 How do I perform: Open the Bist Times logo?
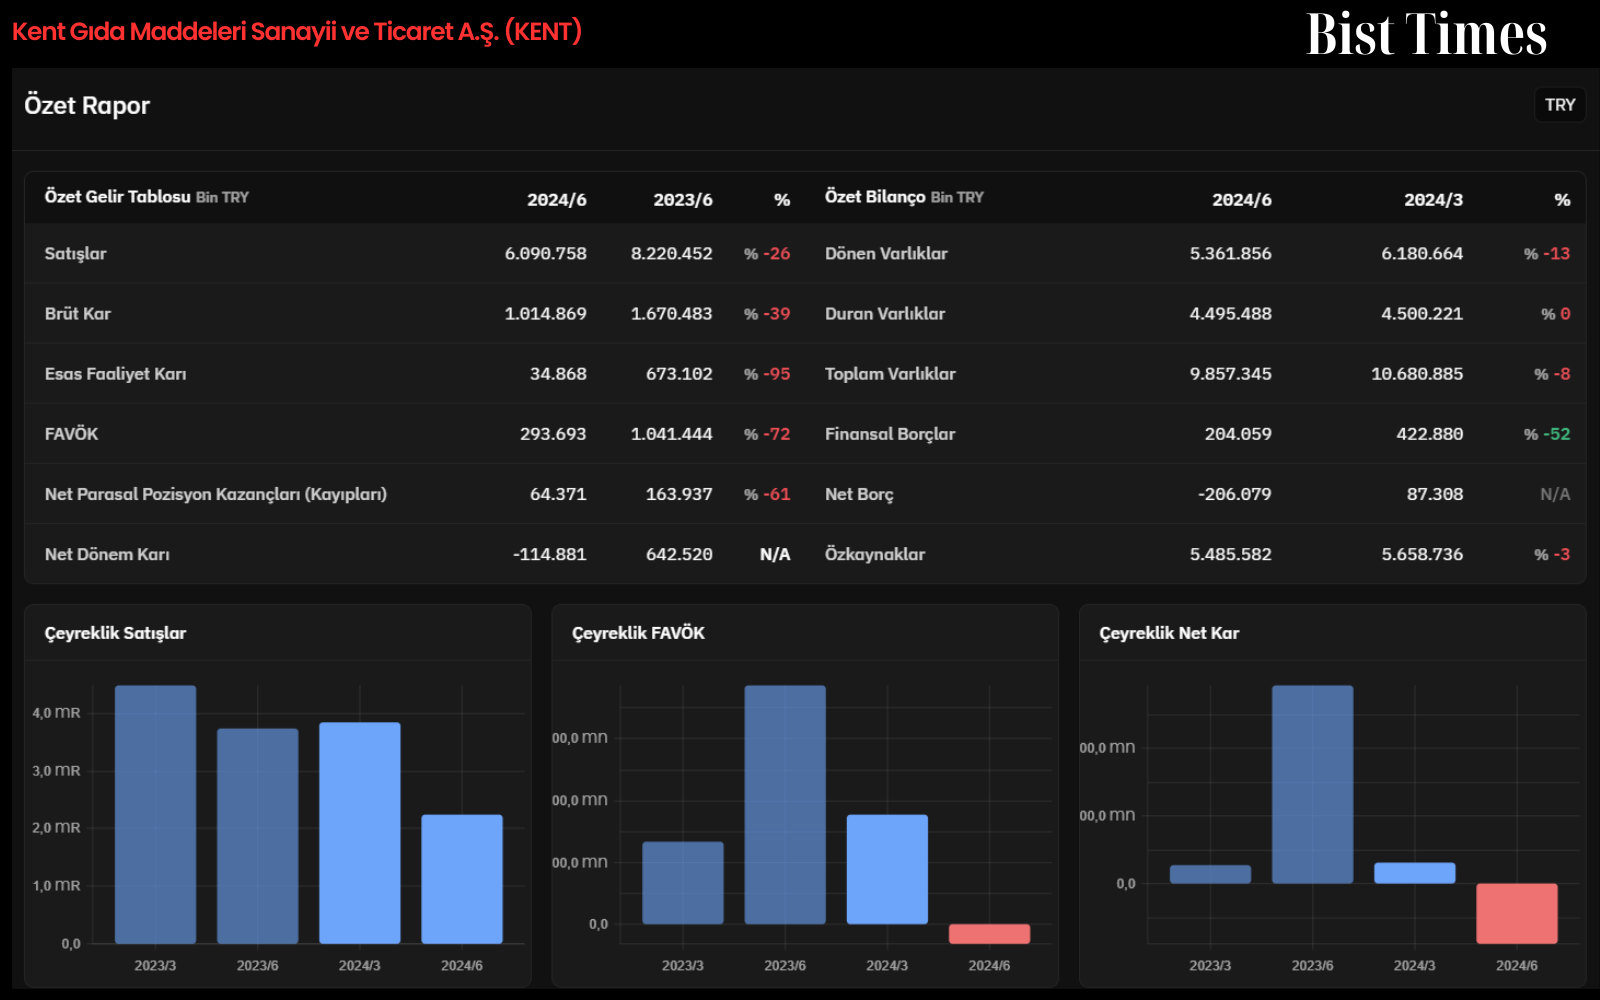(1426, 34)
